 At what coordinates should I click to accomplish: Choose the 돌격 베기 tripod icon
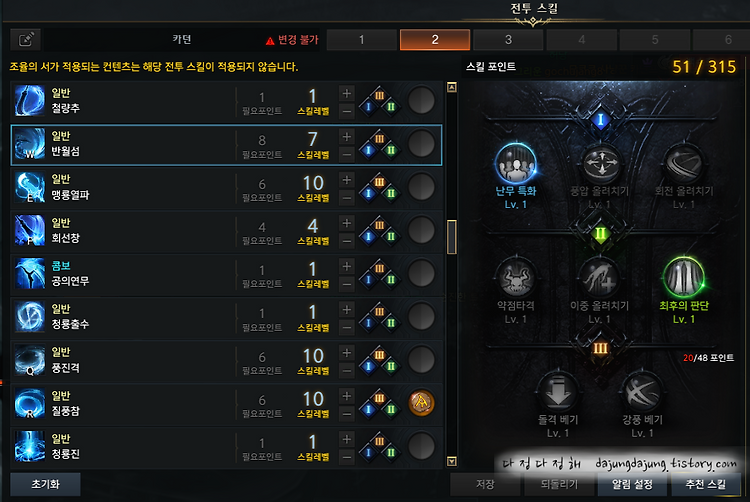coord(558,392)
